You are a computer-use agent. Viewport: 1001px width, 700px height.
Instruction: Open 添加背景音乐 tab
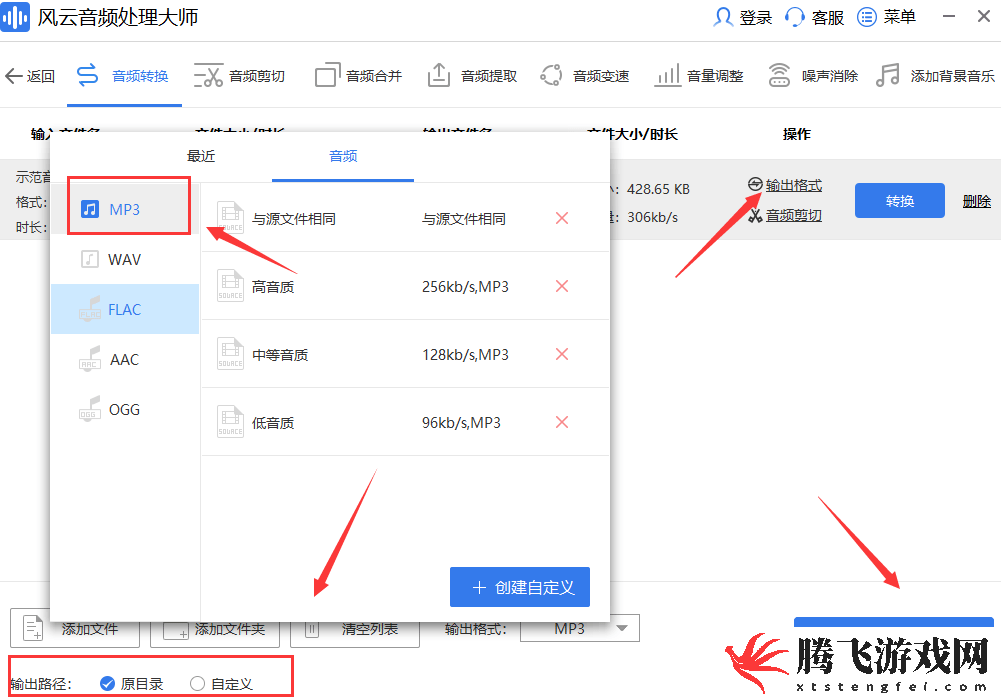point(935,76)
